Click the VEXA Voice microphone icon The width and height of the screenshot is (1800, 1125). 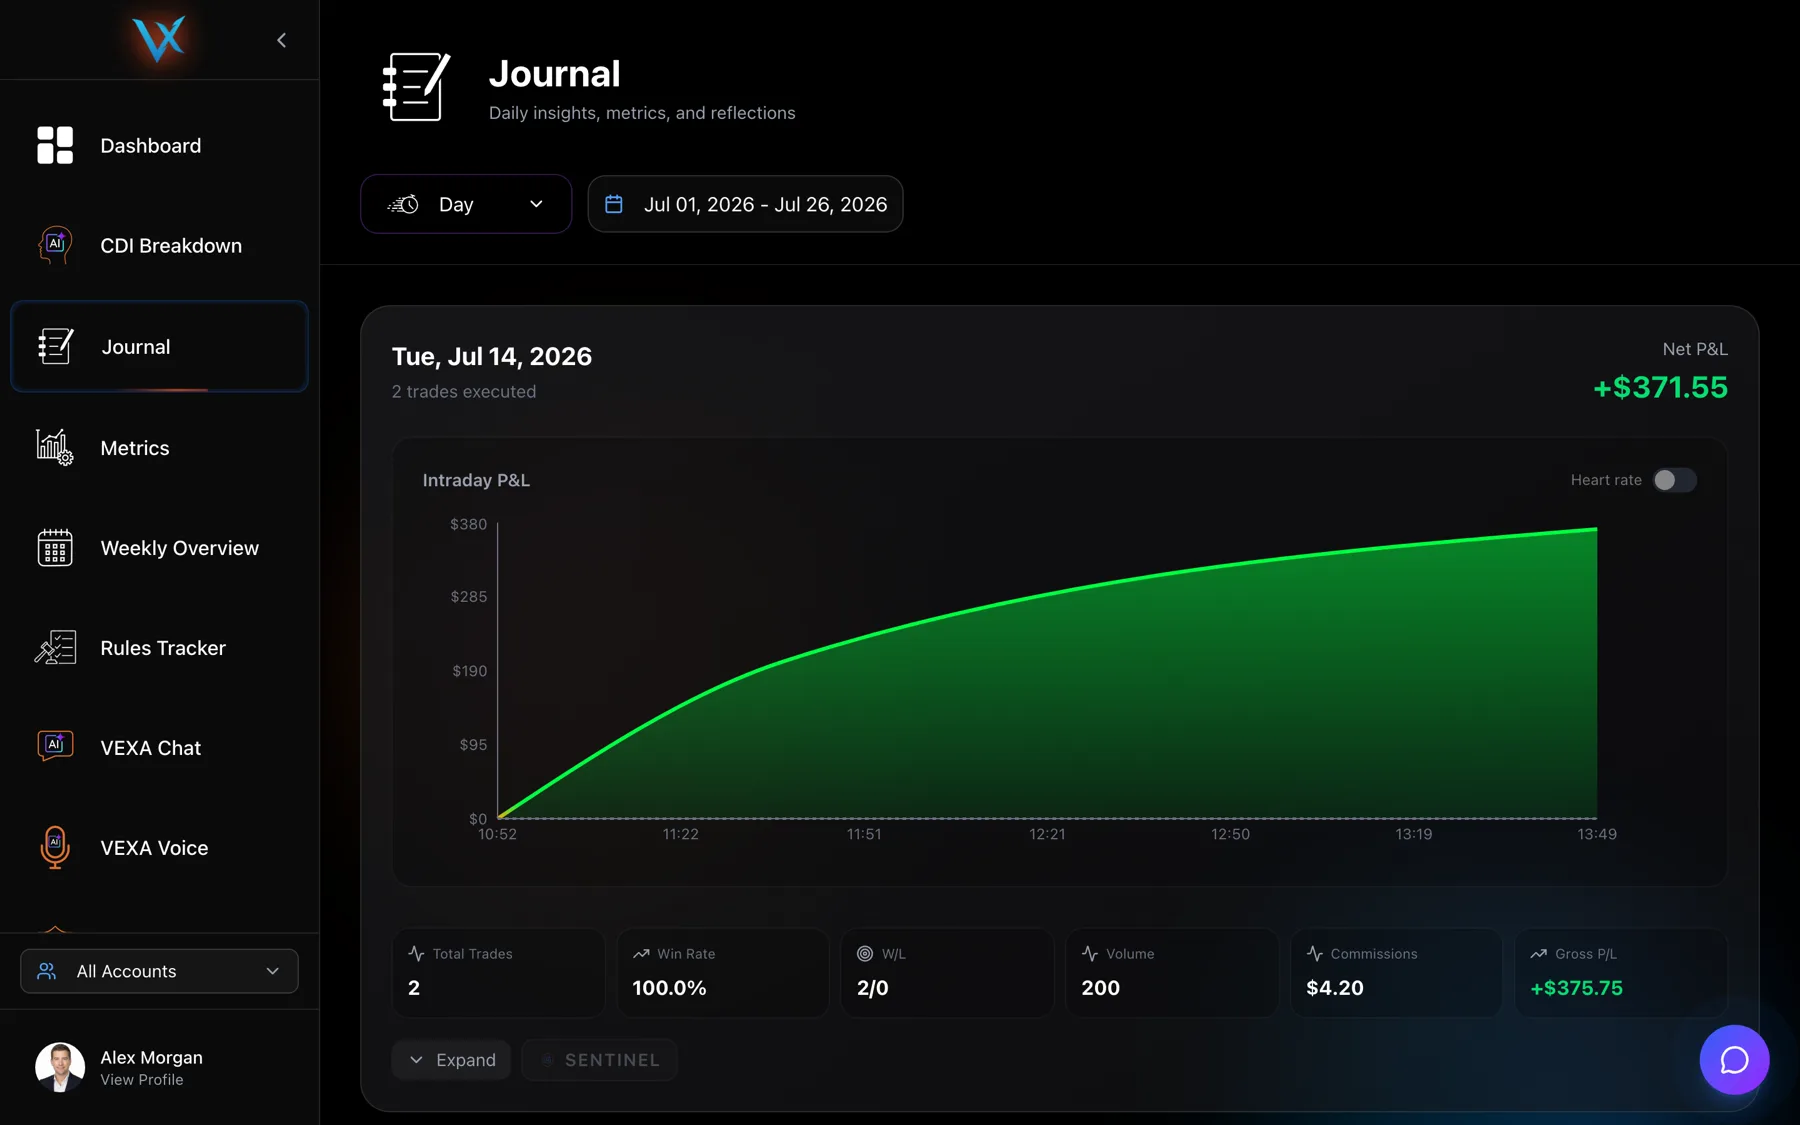[55, 847]
